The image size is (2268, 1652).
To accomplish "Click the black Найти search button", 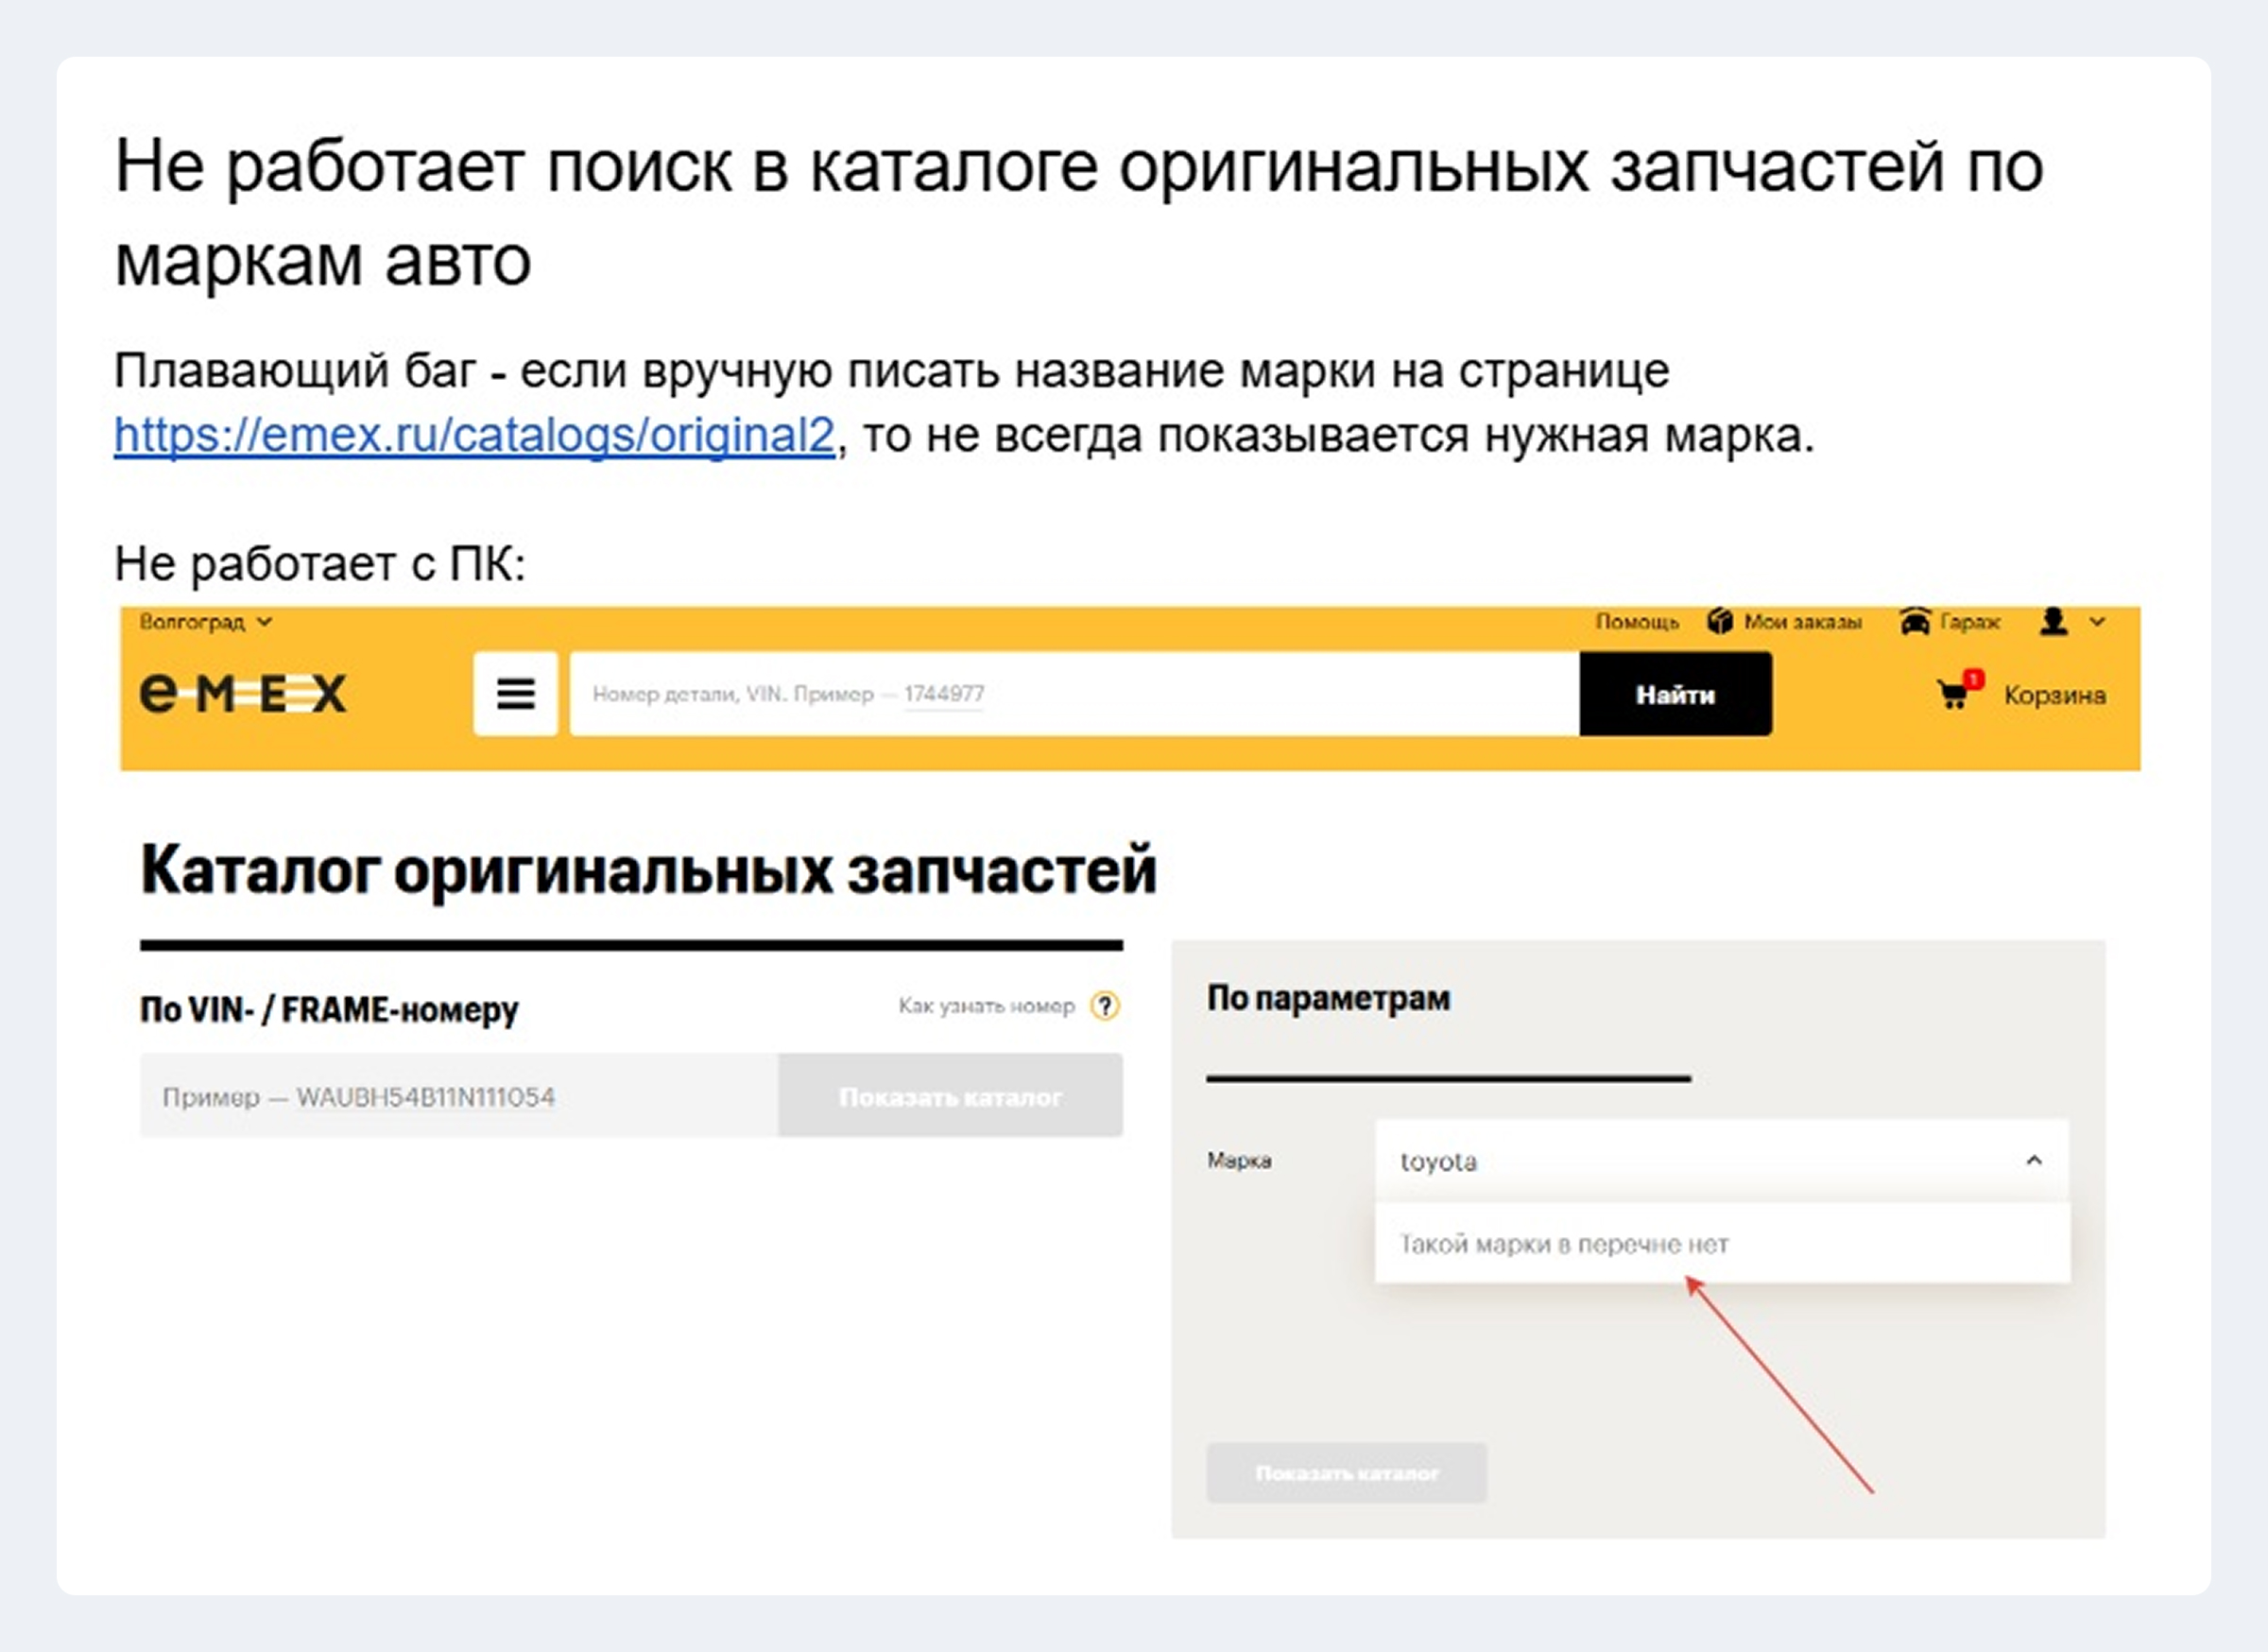I will [x=1676, y=694].
